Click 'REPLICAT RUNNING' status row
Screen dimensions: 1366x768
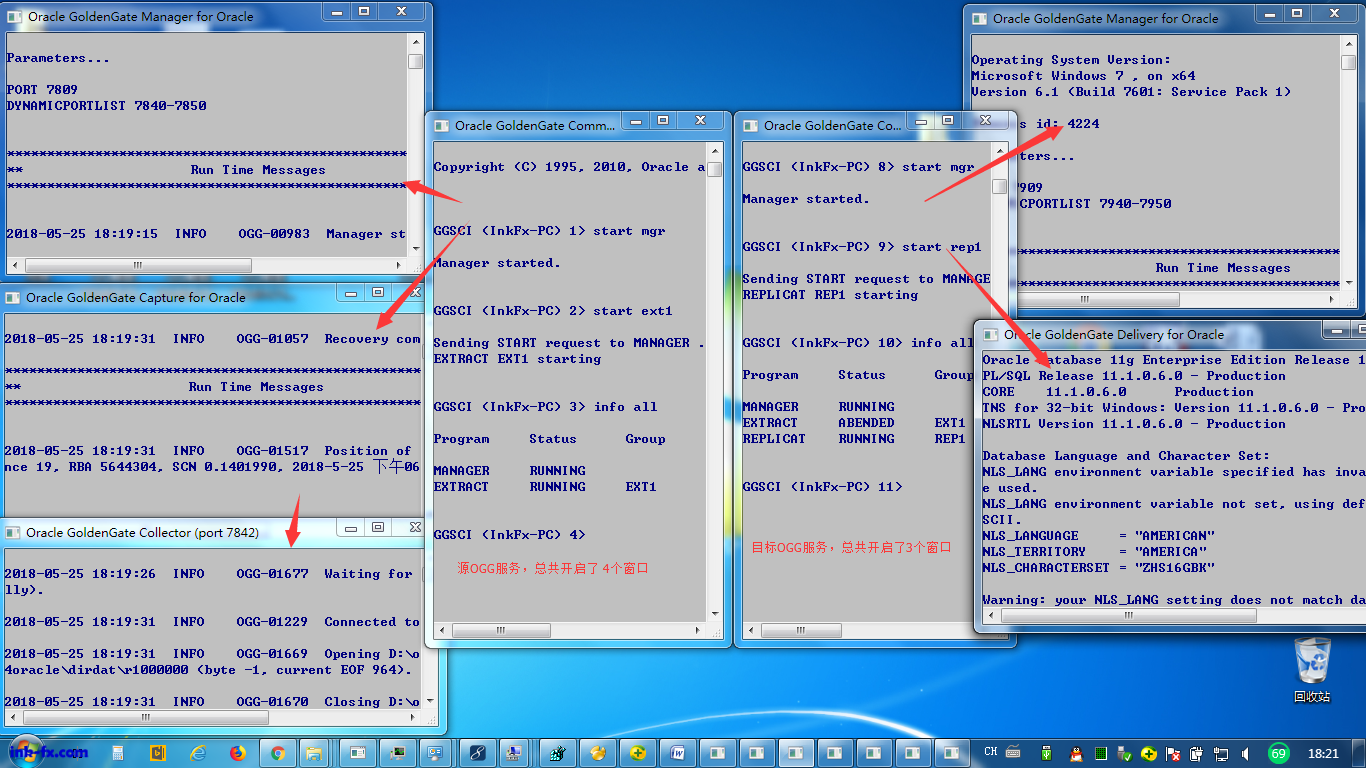tap(854, 439)
